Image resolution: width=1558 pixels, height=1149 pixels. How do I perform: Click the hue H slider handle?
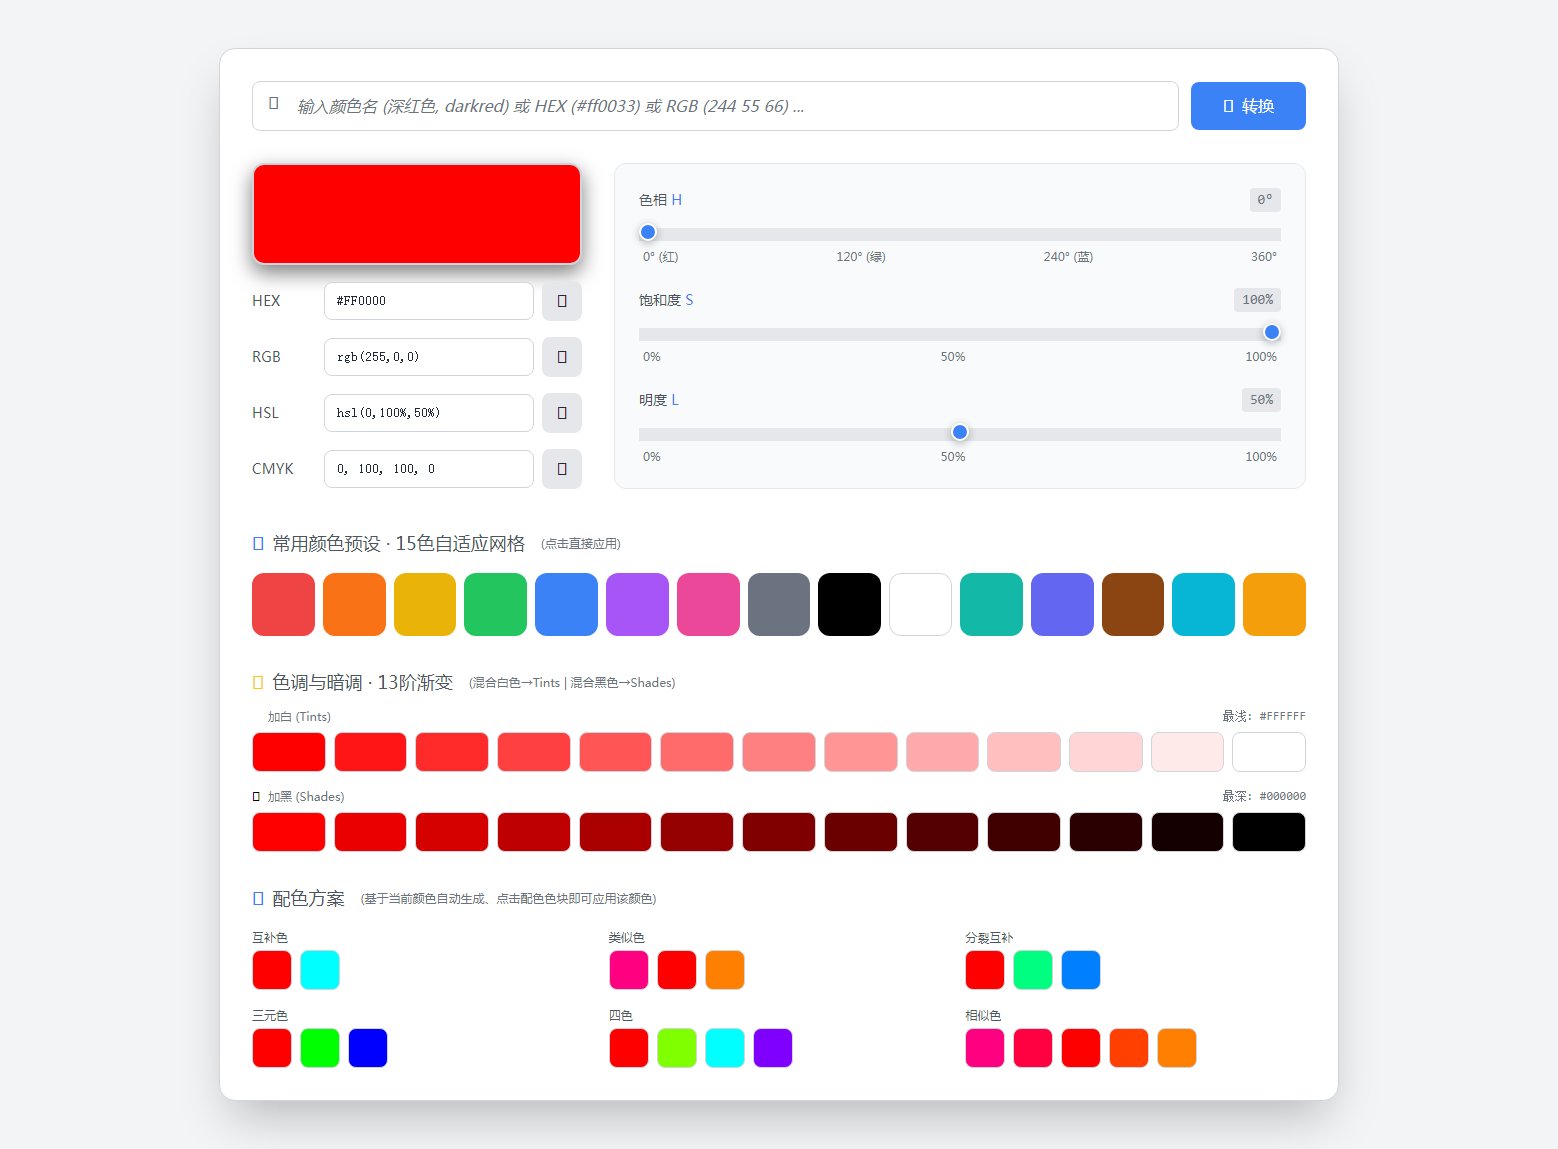(x=648, y=233)
